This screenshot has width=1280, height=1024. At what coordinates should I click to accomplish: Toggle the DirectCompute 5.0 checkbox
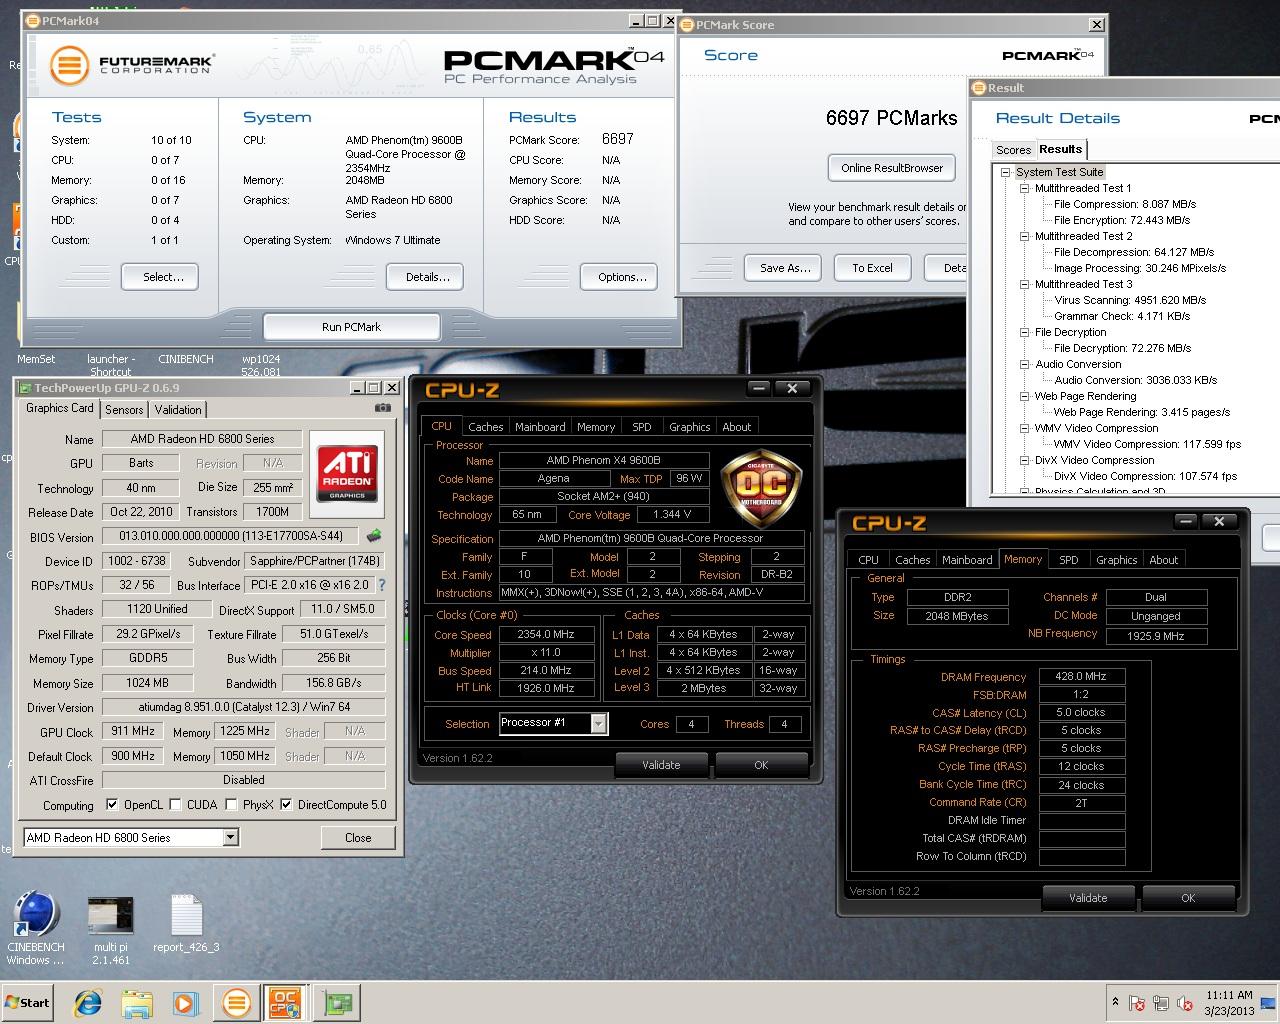pyautogui.click(x=287, y=805)
